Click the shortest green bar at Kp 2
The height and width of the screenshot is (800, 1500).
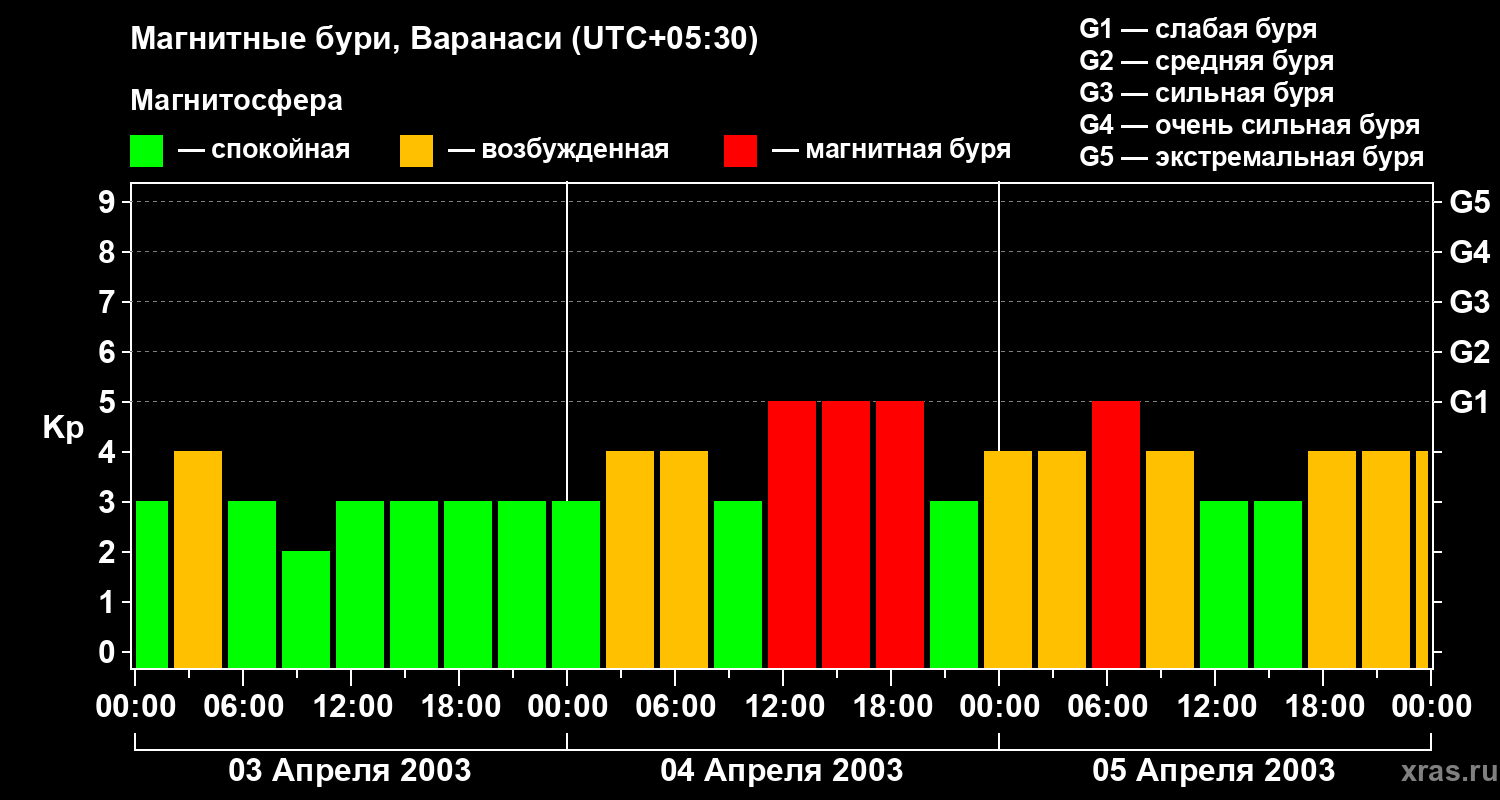pos(306,610)
